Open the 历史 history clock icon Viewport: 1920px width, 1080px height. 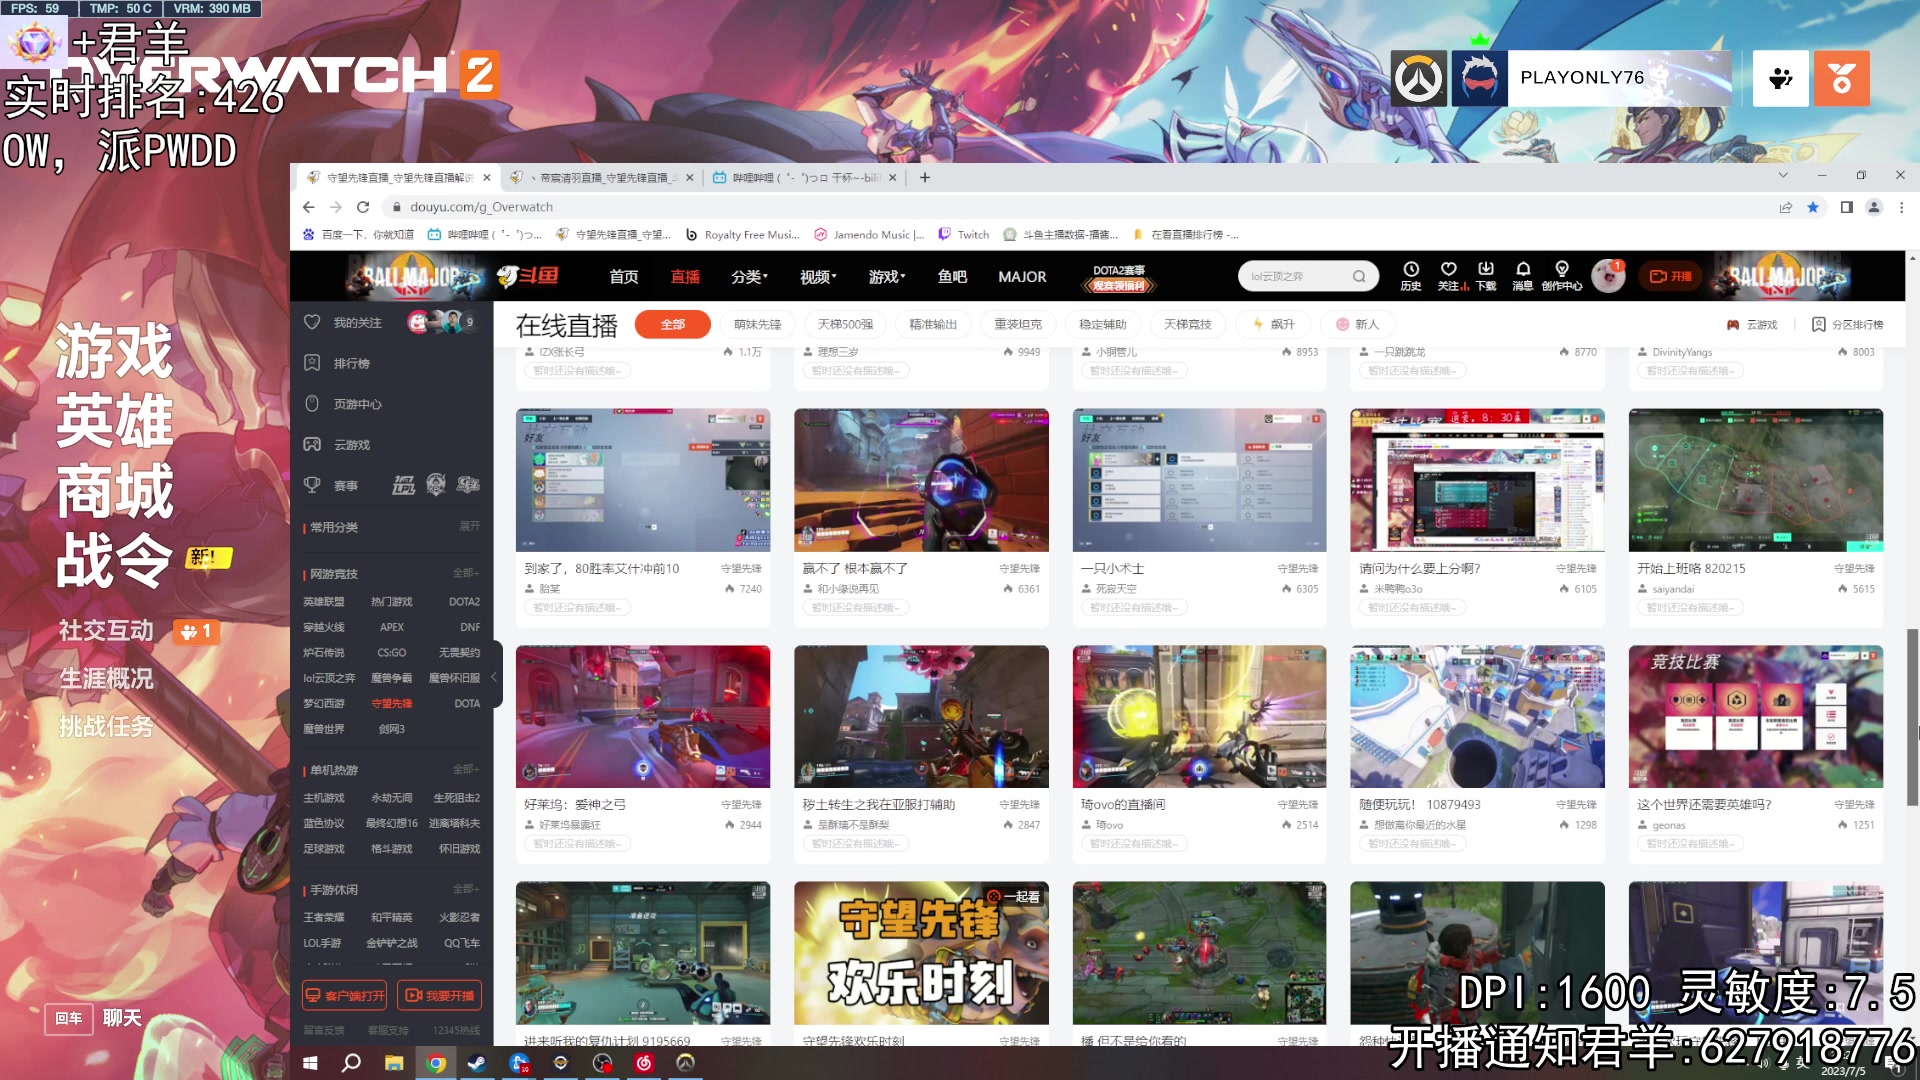click(1410, 269)
